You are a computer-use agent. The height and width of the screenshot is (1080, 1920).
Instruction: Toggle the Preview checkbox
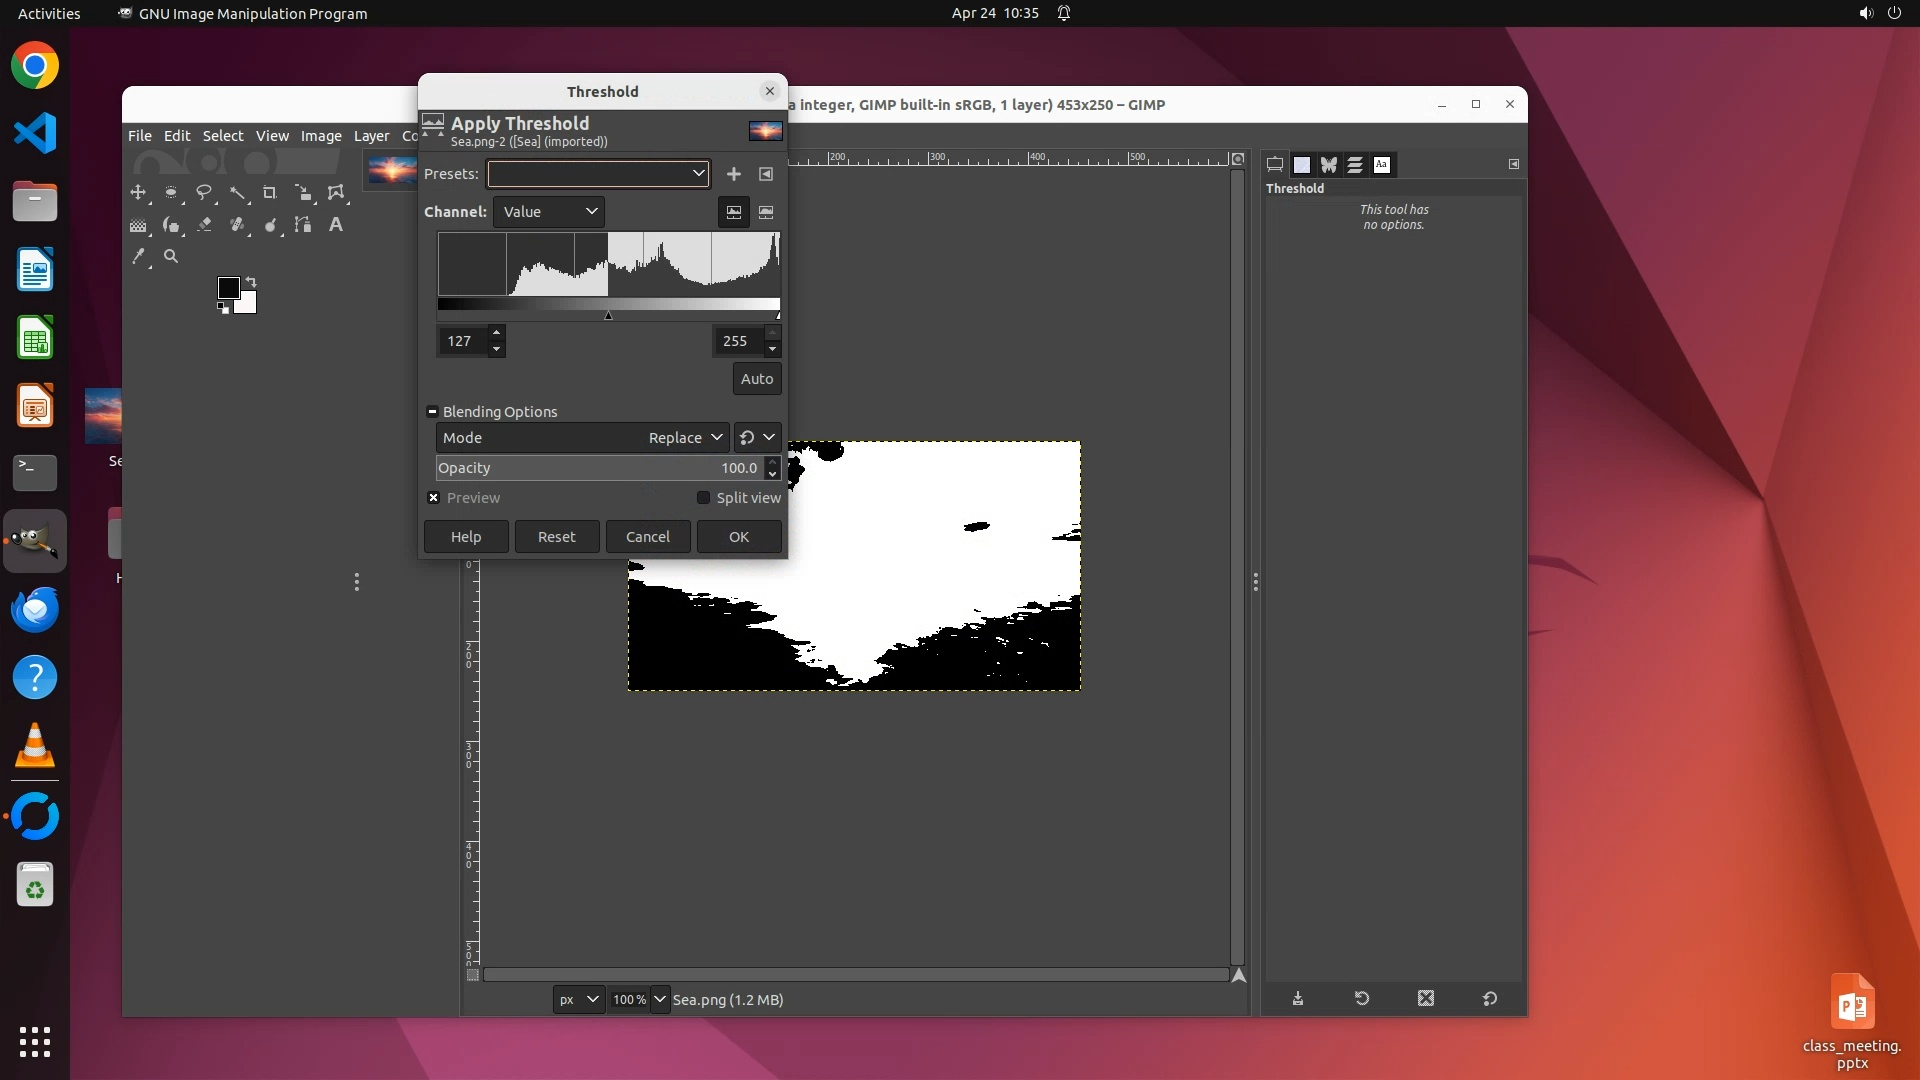[434, 498]
